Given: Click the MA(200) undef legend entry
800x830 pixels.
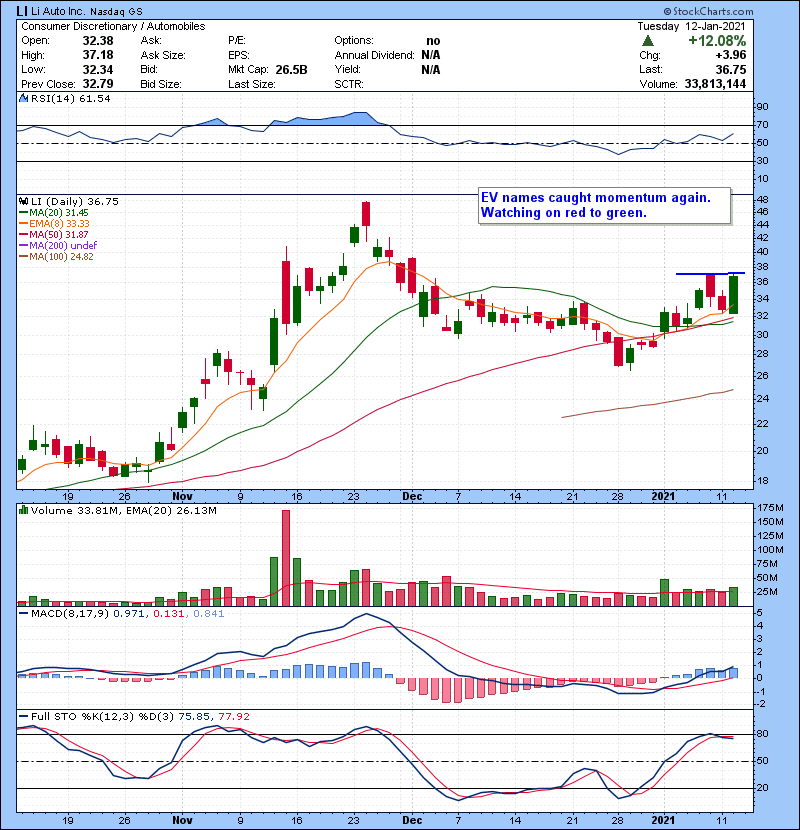Looking at the screenshot, I should pyautogui.click(x=58, y=245).
